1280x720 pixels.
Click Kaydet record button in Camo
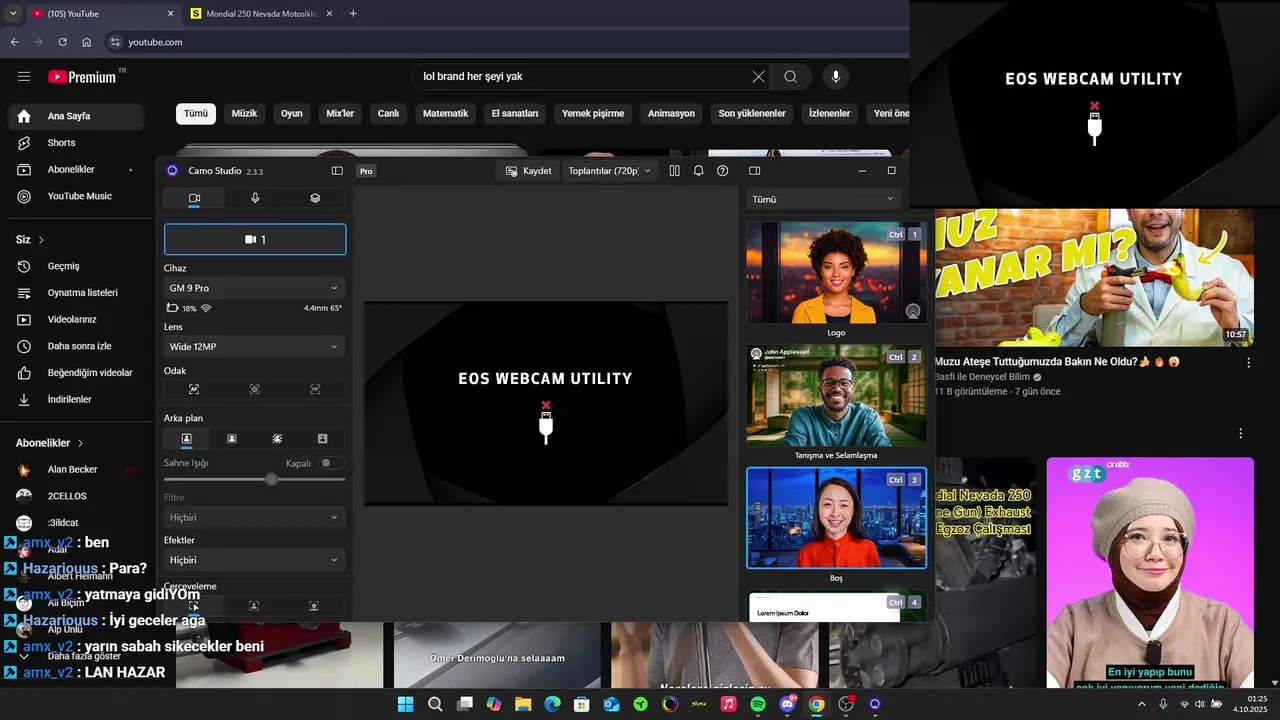coord(528,171)
